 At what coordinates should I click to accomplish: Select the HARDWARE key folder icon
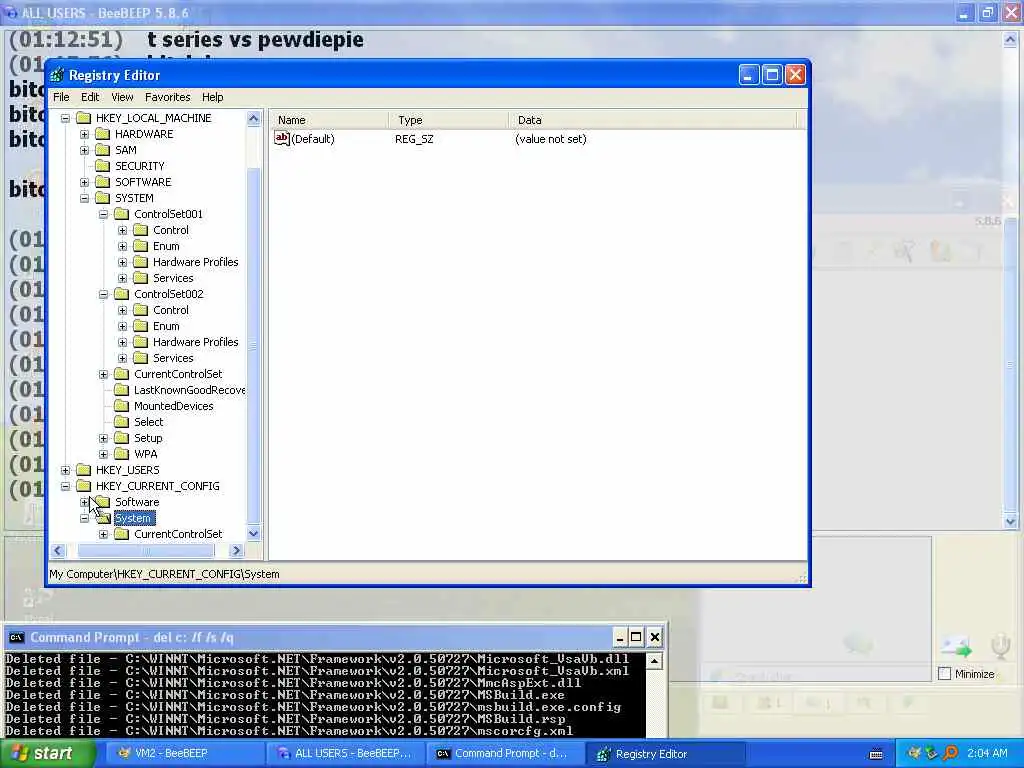coord(103,134)
